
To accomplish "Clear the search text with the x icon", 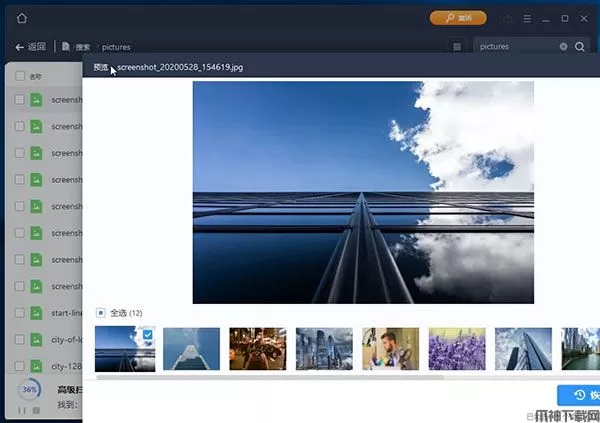I will click(563, 47).
